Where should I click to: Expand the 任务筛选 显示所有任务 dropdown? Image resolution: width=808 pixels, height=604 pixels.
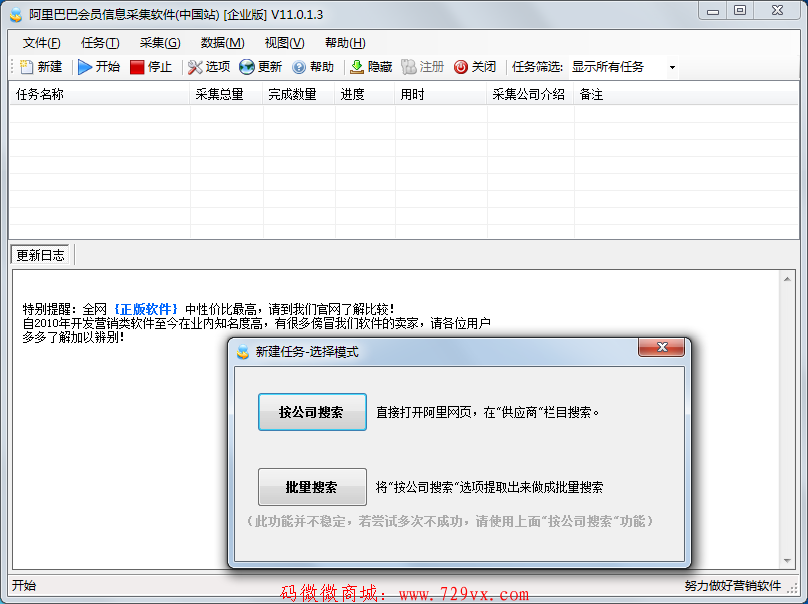[672, 68]
